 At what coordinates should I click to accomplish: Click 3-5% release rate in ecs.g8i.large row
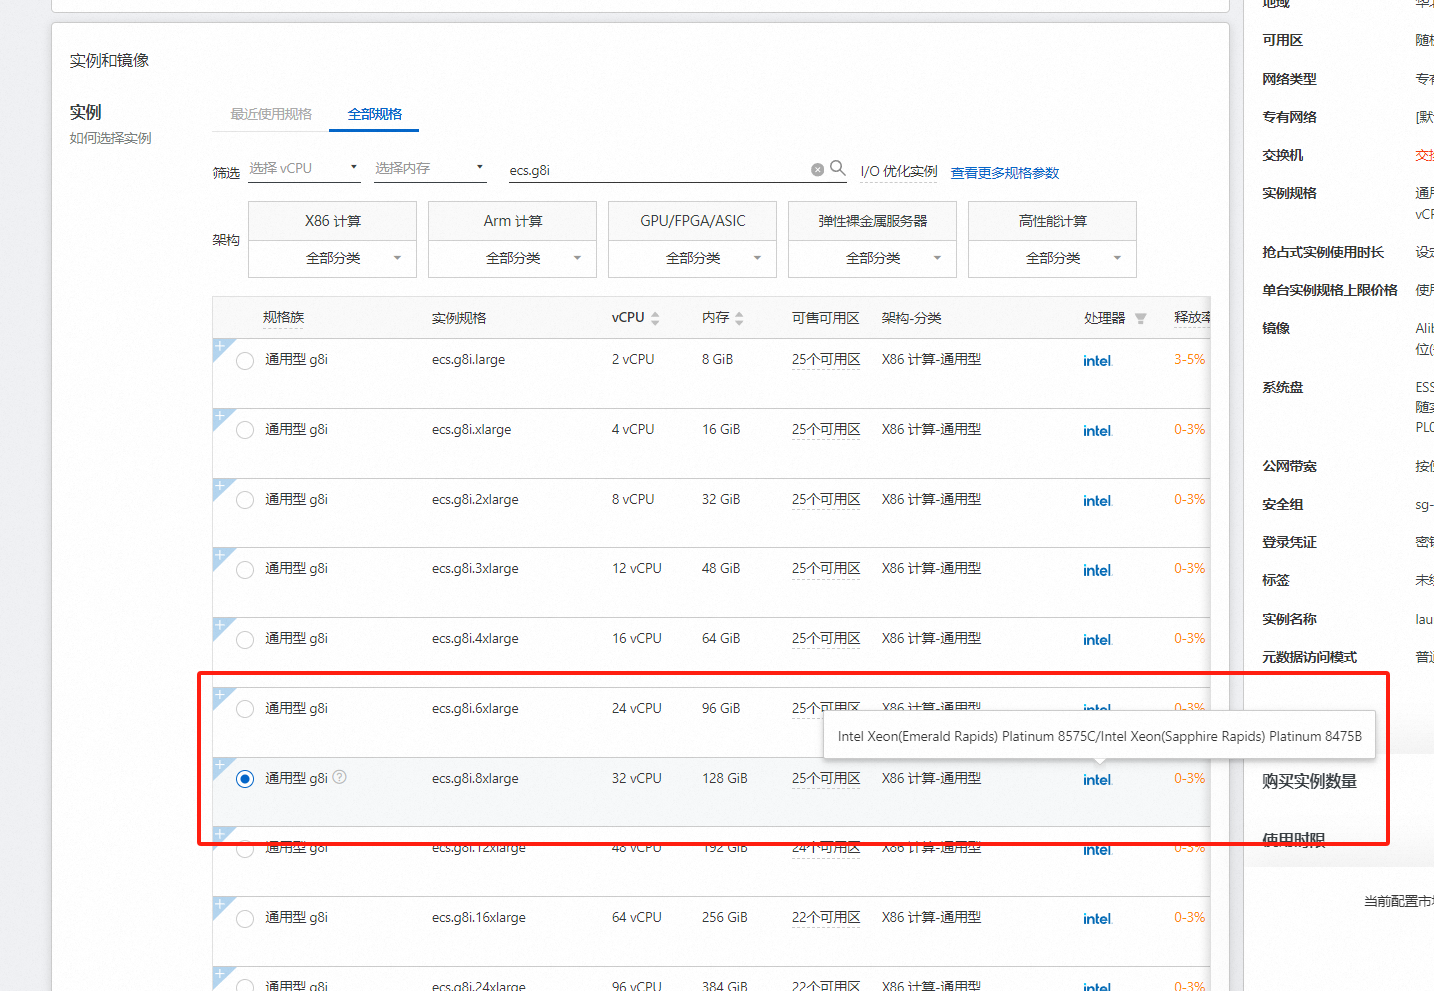tap(1189, 359)
